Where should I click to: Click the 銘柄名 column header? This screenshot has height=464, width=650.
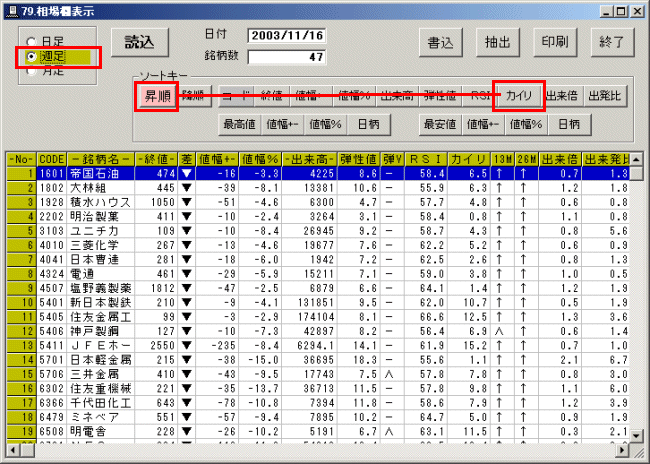101,159
